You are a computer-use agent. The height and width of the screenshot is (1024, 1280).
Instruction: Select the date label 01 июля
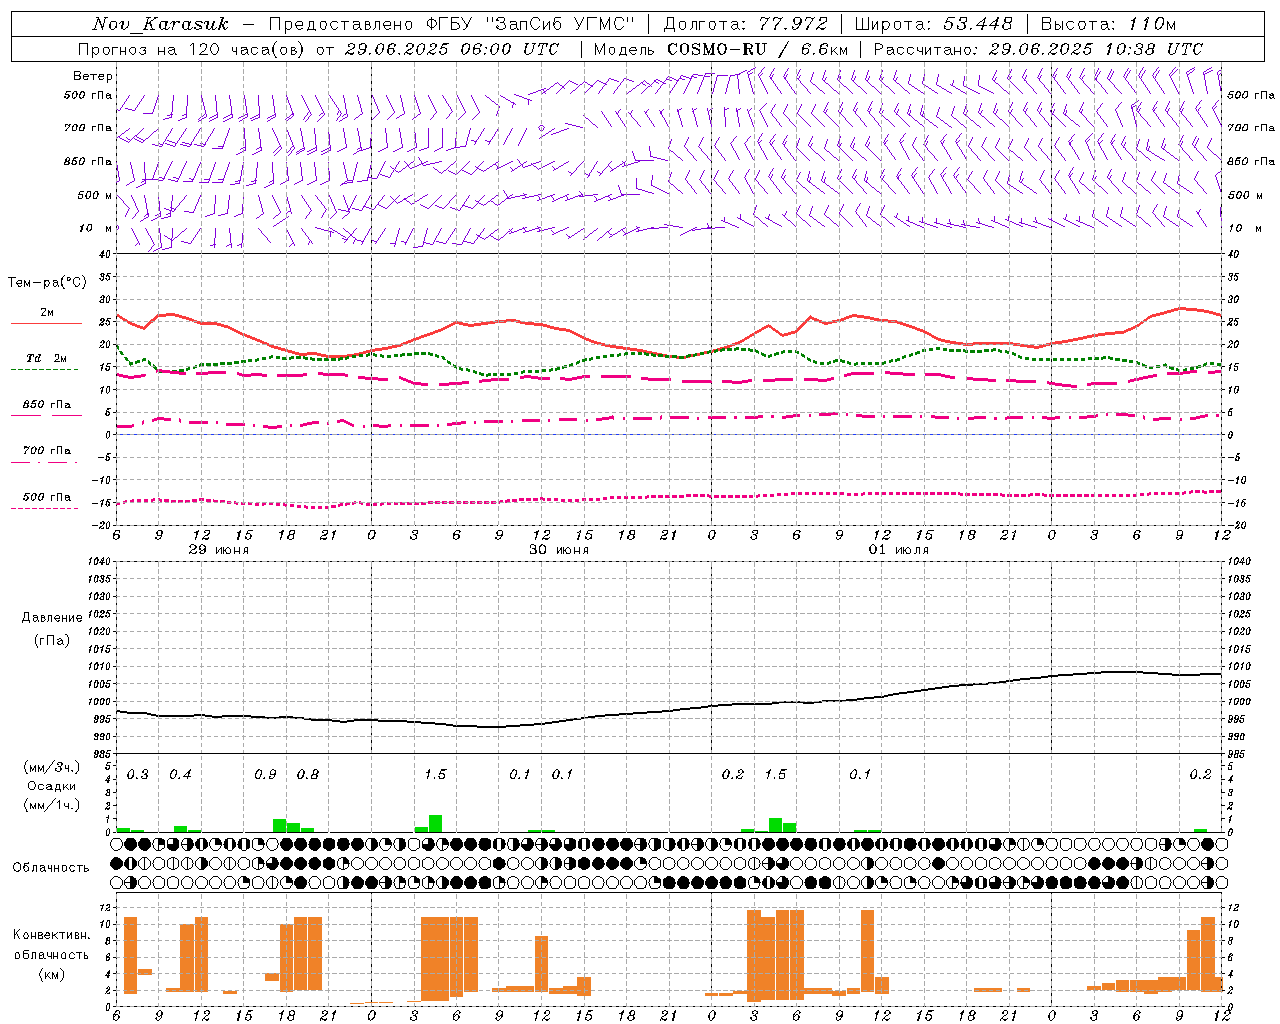[899, 550]
